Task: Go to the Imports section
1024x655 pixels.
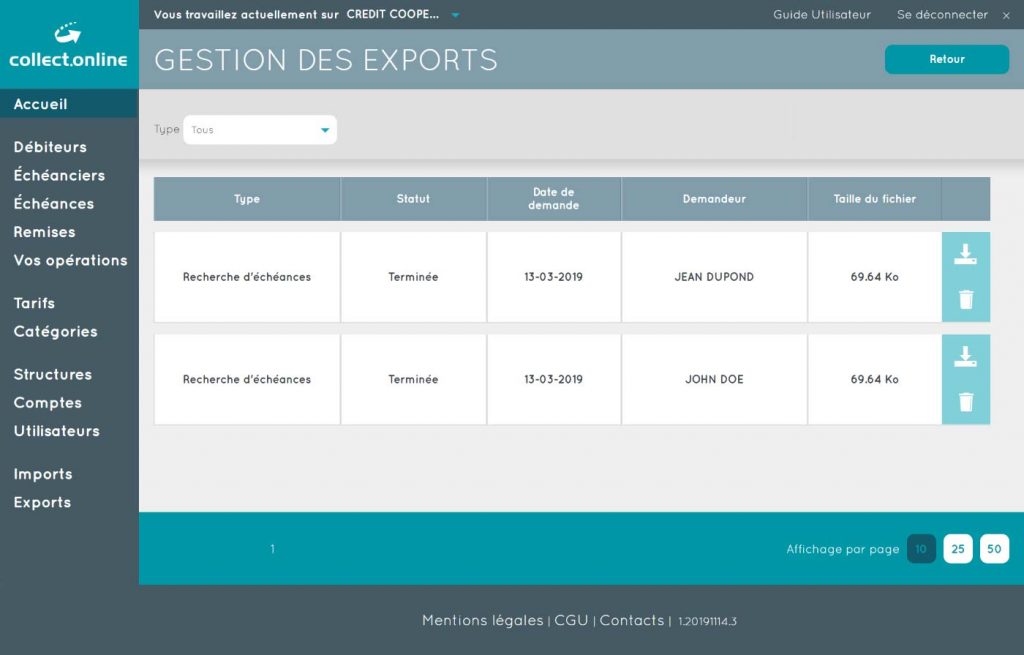Action: [x=42, y=474]
